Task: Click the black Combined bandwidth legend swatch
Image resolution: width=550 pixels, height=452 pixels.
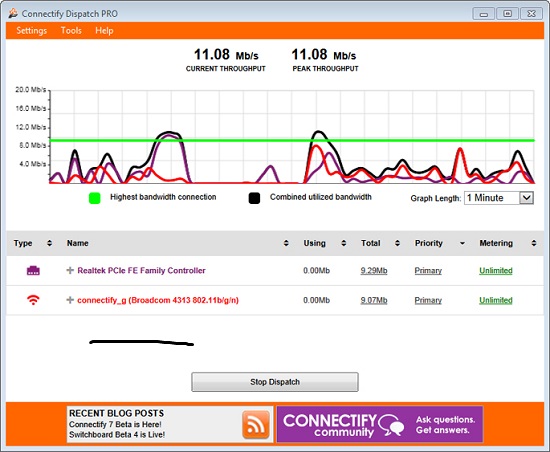Action: tap(254, 198)
